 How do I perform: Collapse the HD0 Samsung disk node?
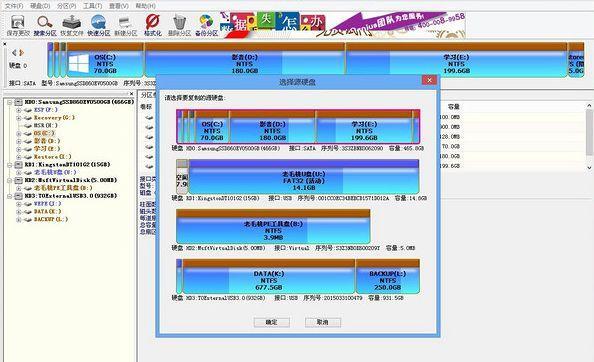click(9, 102)
